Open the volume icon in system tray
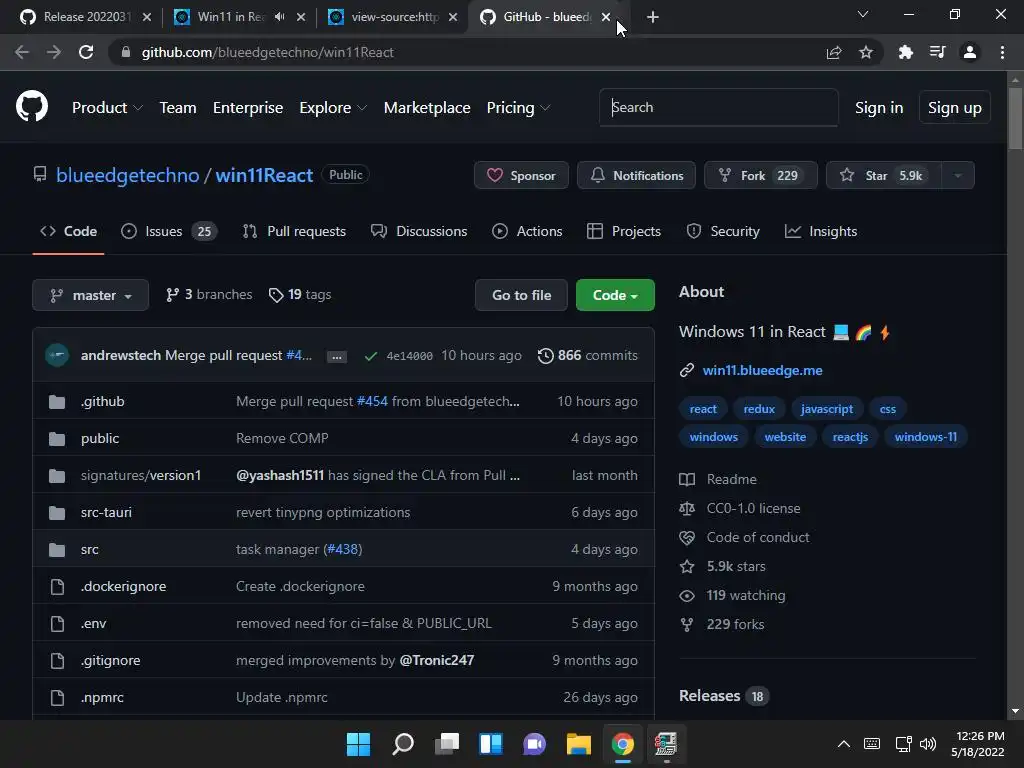This screenshot has width=1024, height=768. pos(928,744)
